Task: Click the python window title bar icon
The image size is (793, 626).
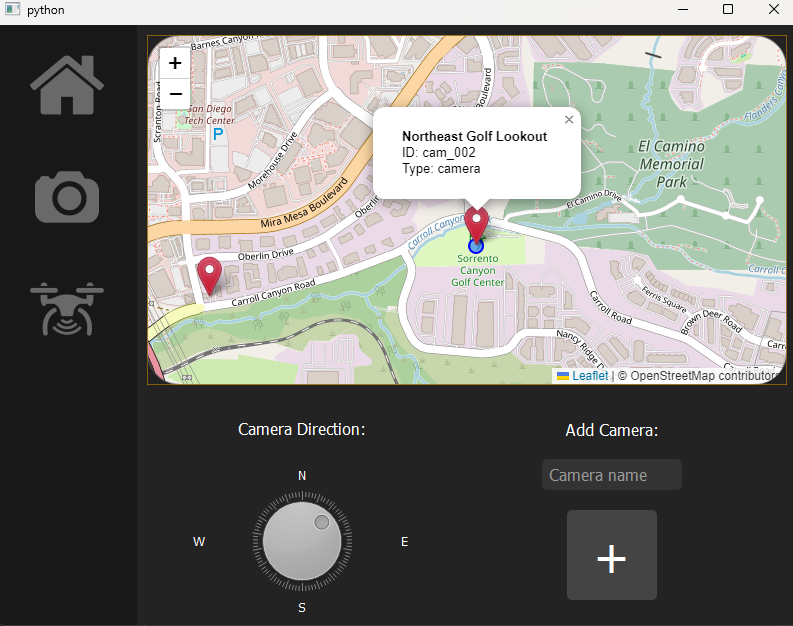Action: 12,9
